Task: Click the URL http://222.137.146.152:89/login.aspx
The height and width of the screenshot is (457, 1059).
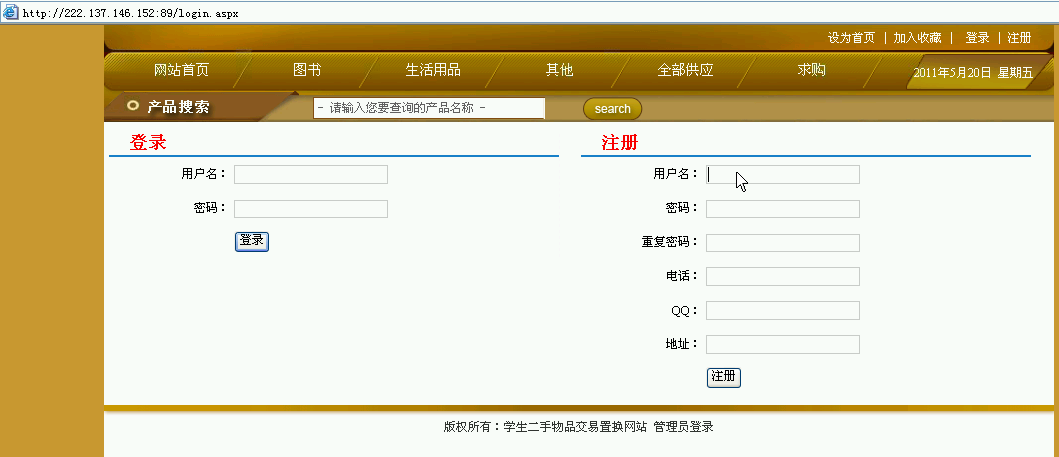Action: [x=130, y=14]
